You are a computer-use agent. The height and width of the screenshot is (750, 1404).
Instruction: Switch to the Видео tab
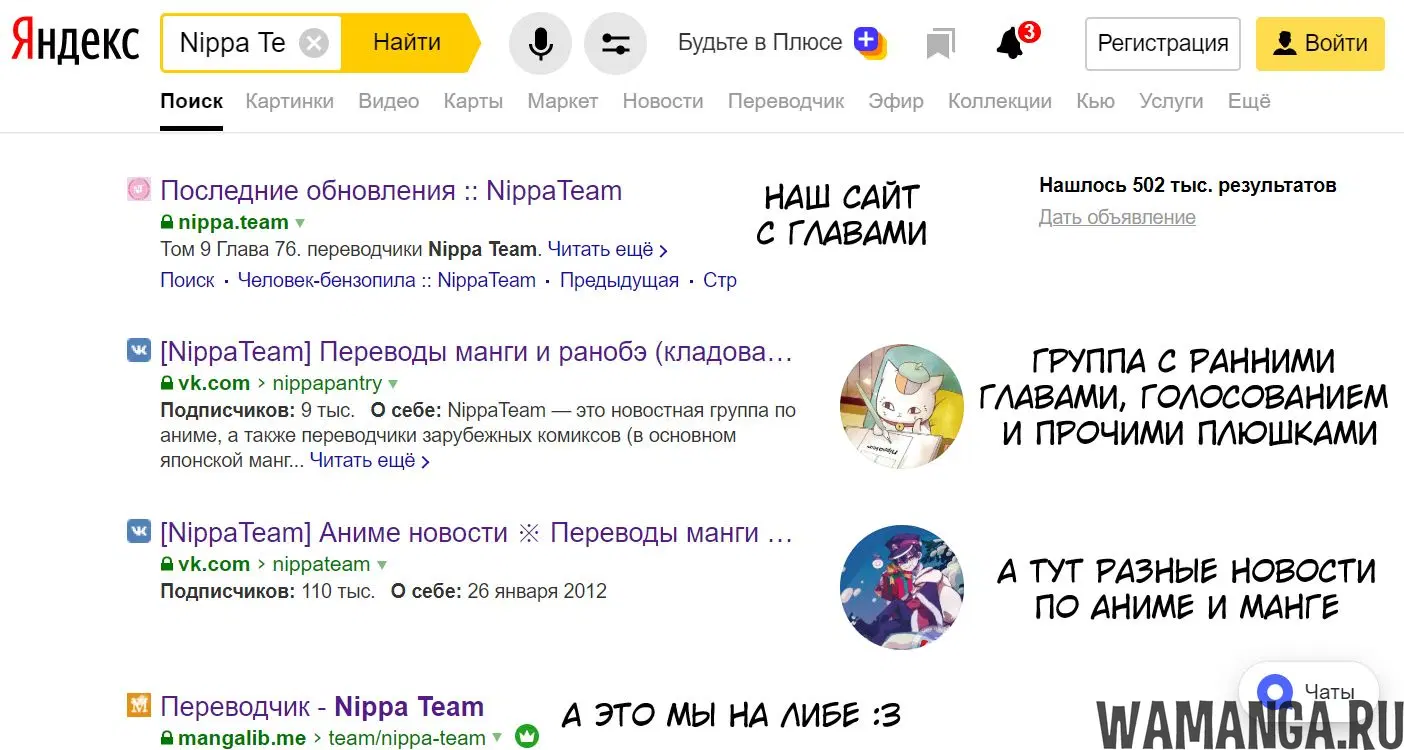coord(389,101)
